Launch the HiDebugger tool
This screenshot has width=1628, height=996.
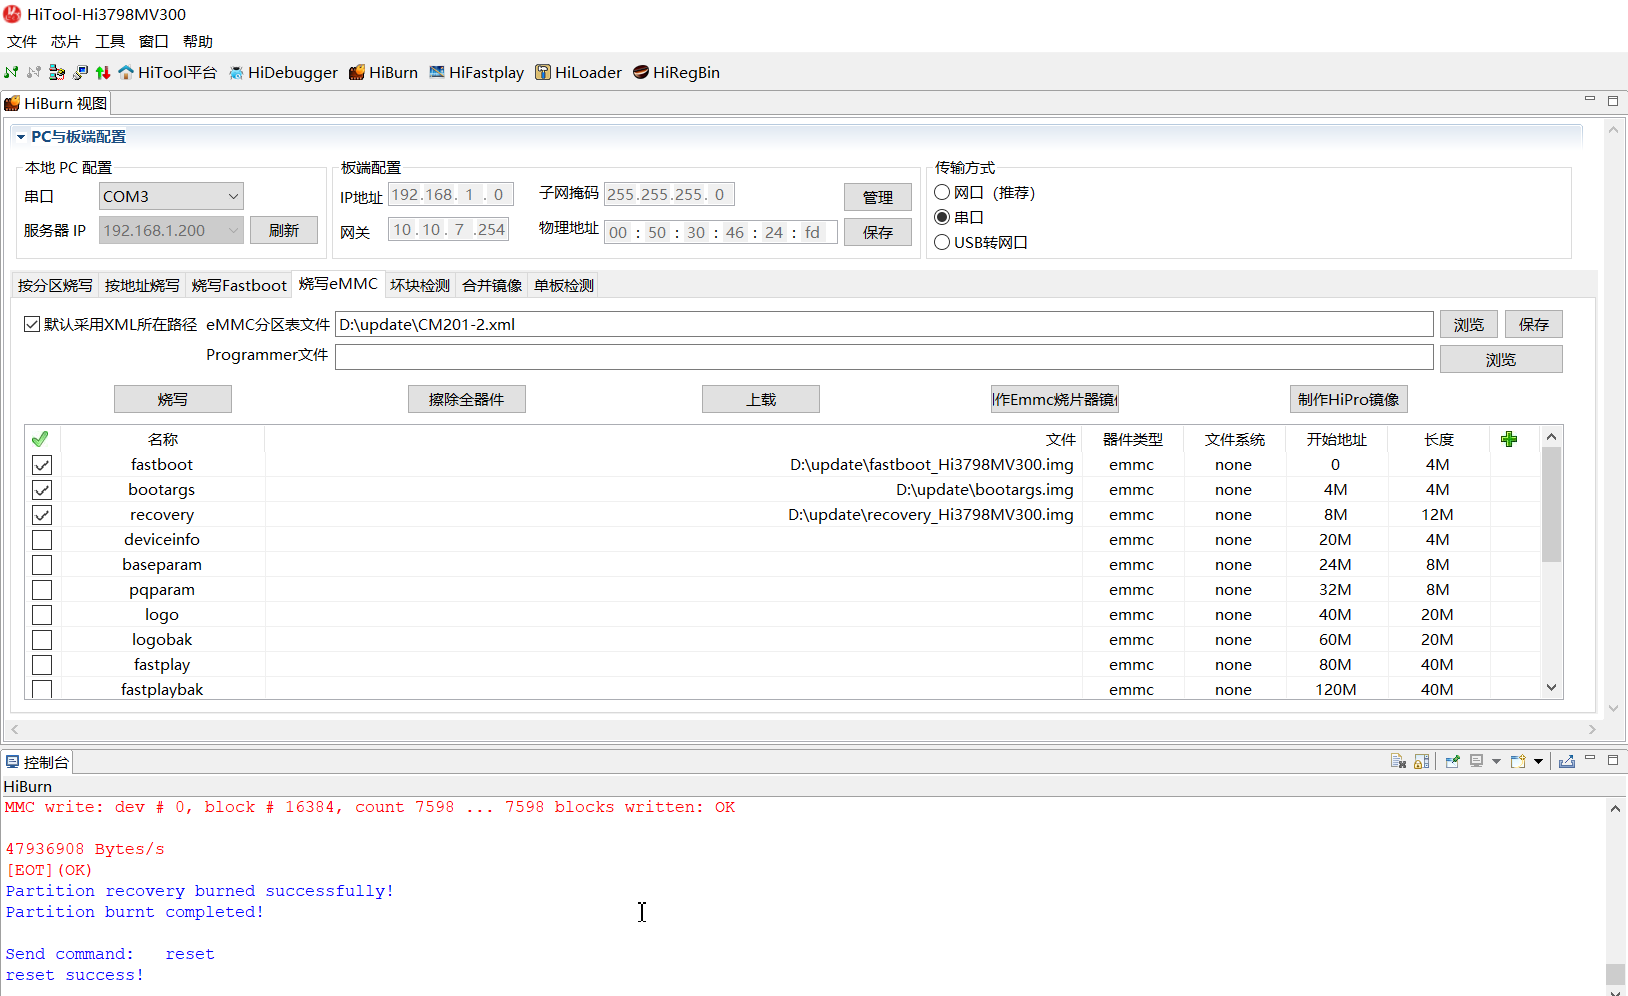click(283, 72)
